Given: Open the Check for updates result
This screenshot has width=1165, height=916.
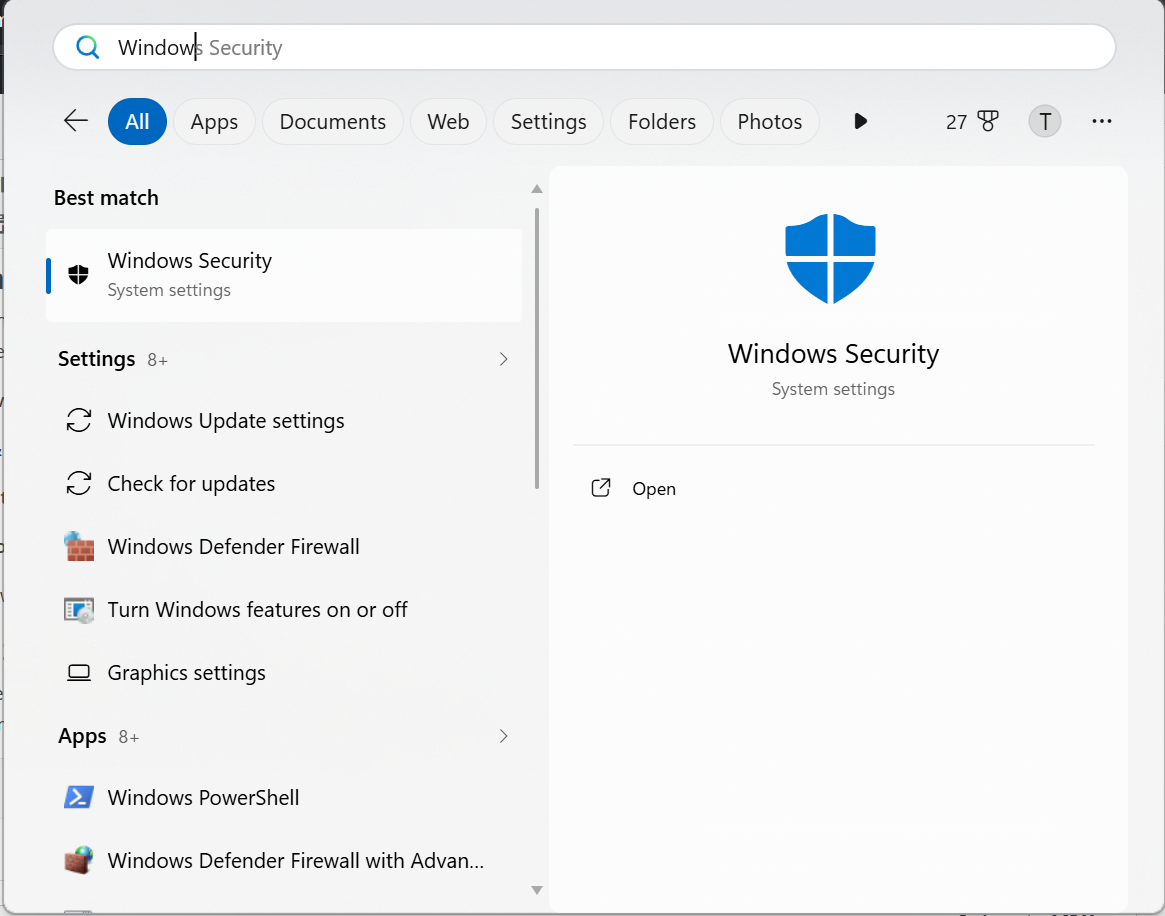Looking at the screenshot, I should 284,484.
